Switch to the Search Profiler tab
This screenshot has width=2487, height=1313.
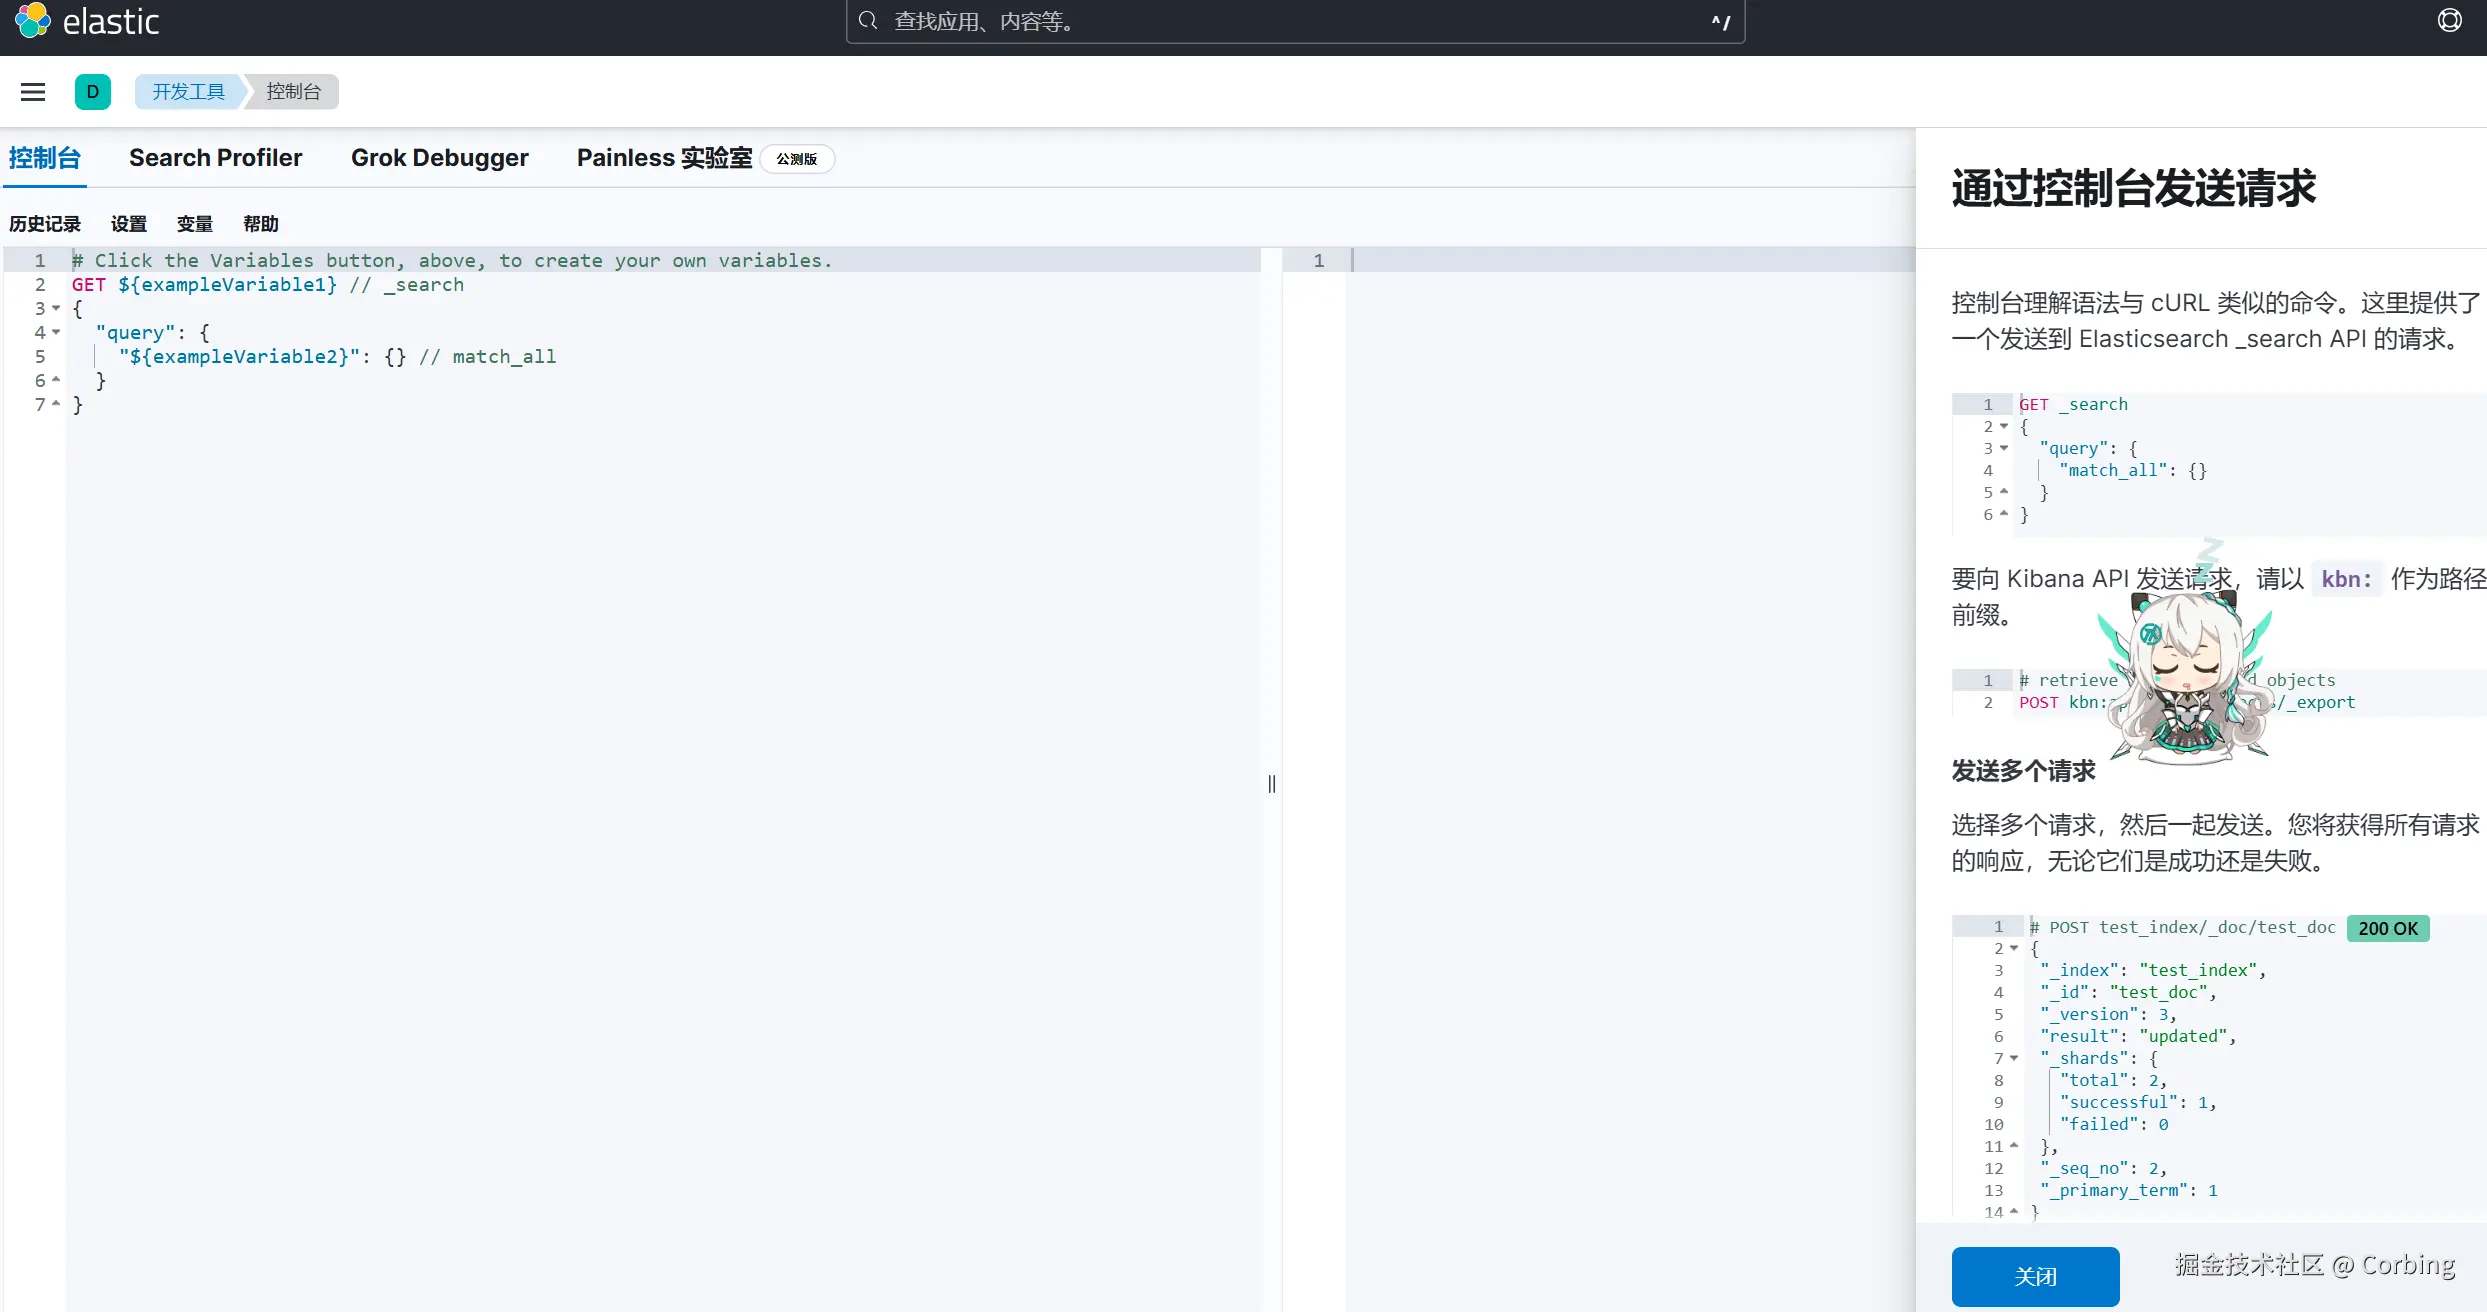coord(215,158)
